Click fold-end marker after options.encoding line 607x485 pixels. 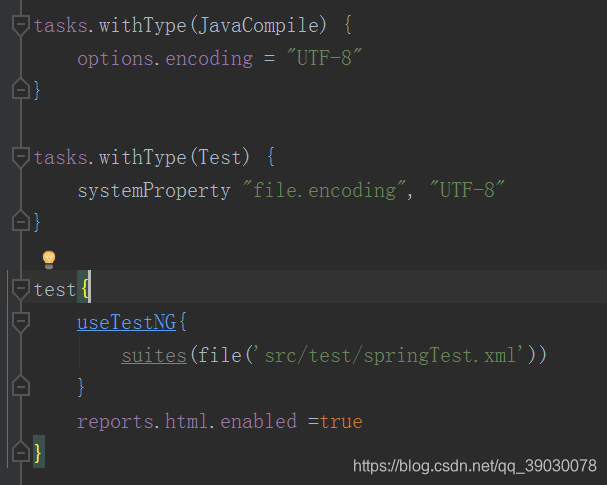[x=21, y=89]
